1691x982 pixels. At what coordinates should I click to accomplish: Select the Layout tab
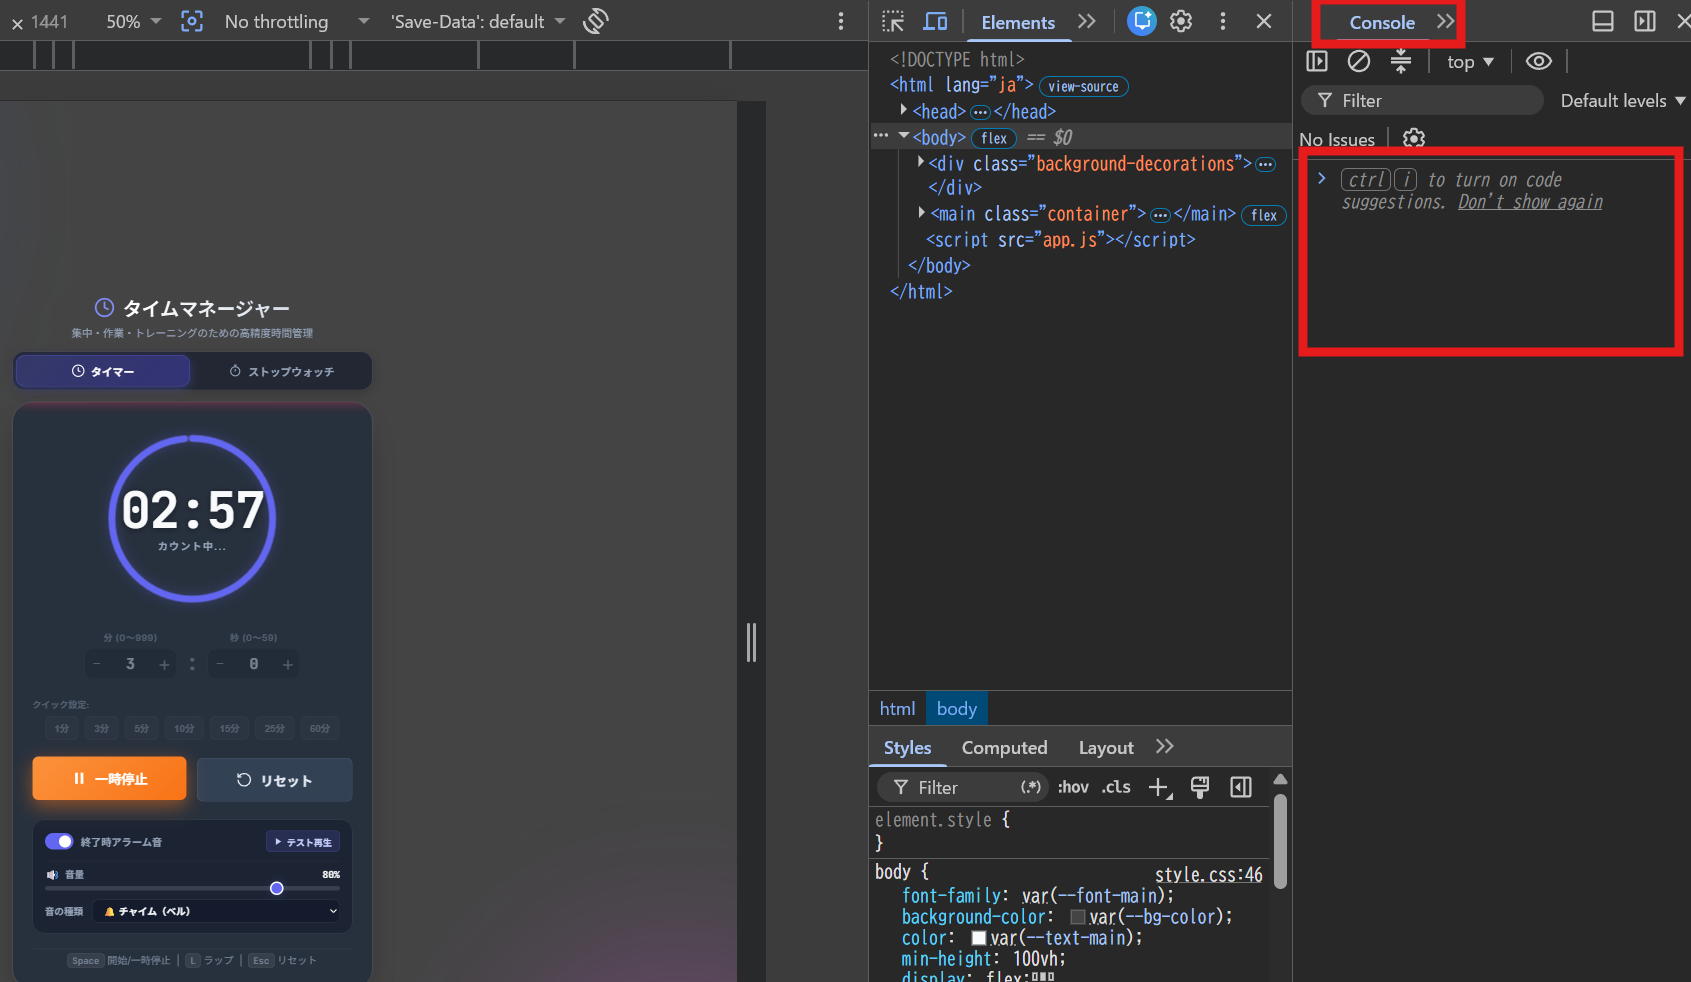pyautogui.click(x=1106, y=747)
